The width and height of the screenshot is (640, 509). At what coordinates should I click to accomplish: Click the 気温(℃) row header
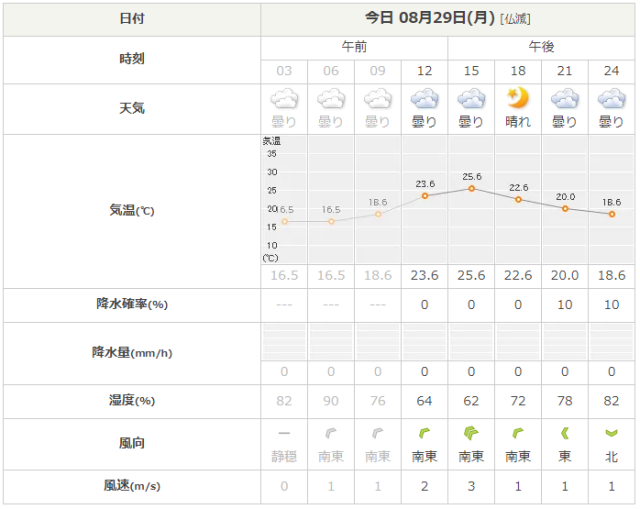[x=132, y=211]
